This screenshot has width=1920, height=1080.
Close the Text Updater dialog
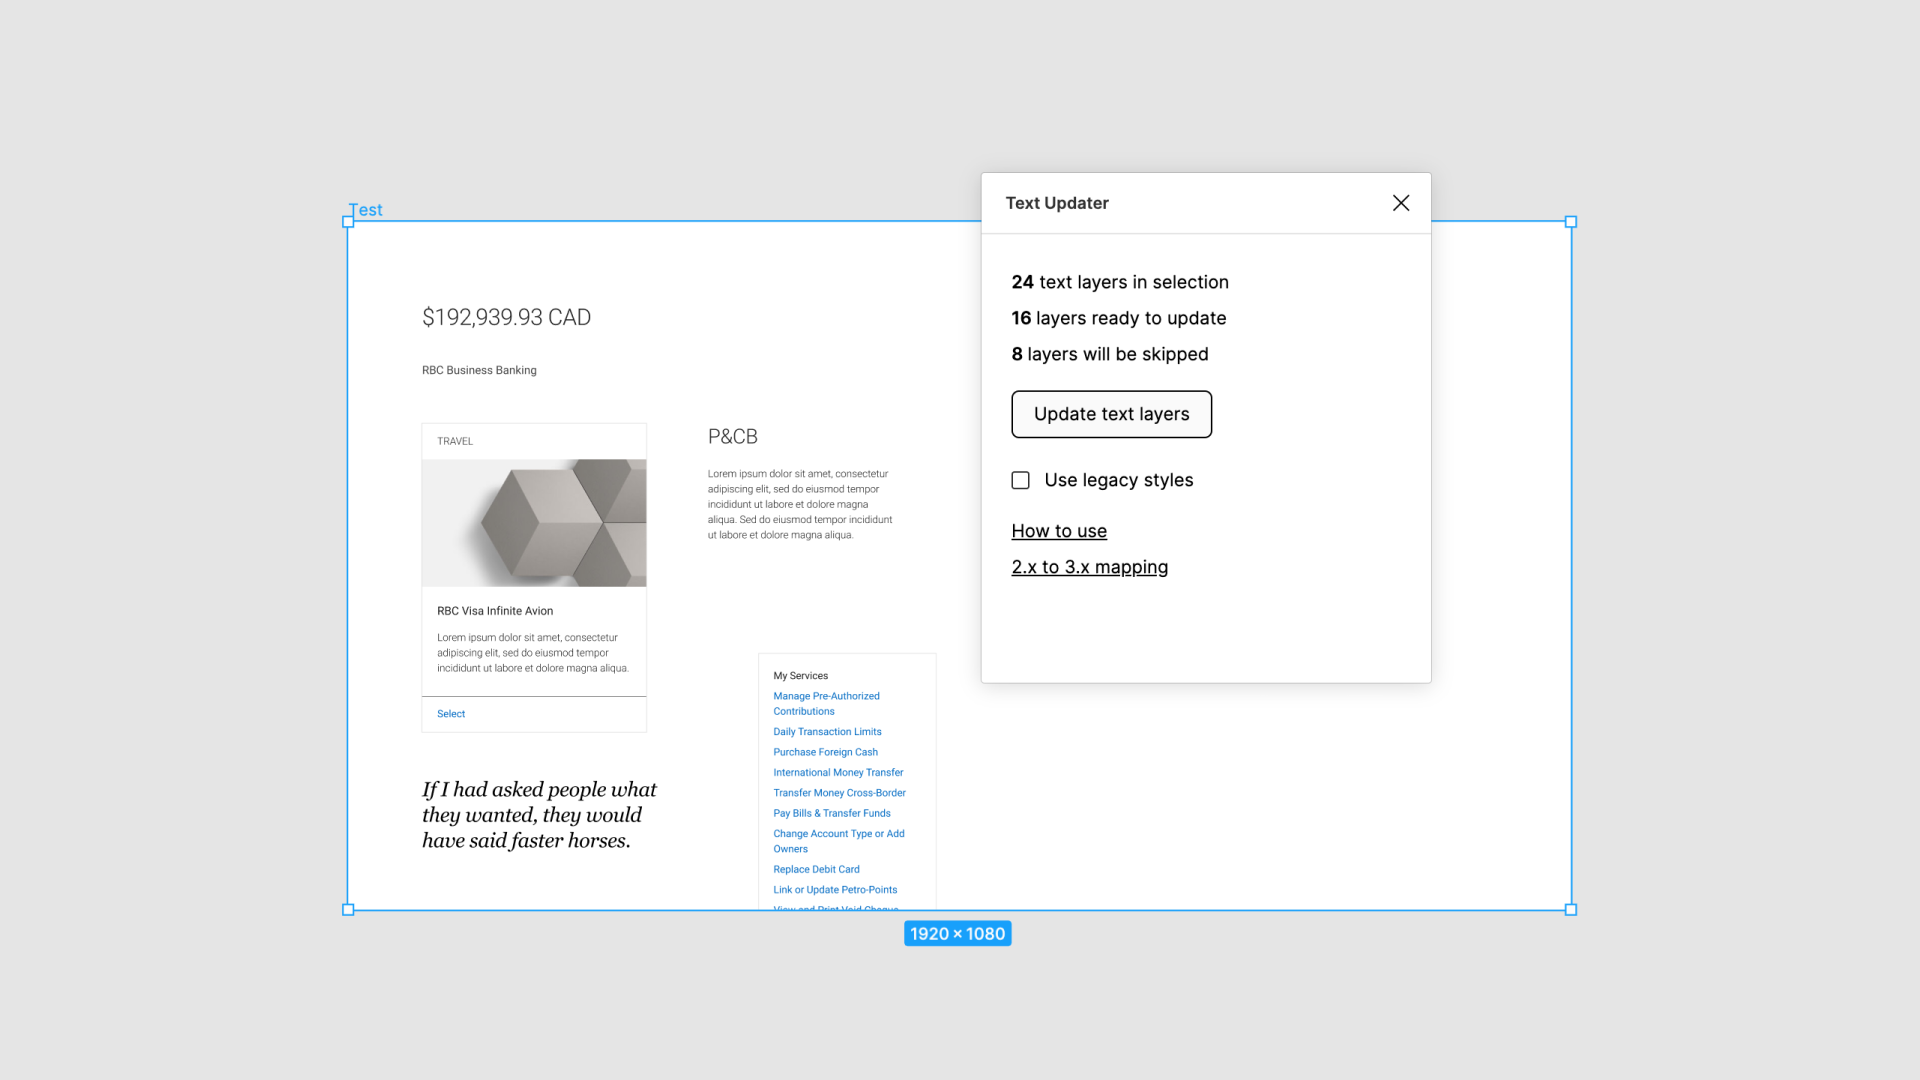coord(1401,203)
